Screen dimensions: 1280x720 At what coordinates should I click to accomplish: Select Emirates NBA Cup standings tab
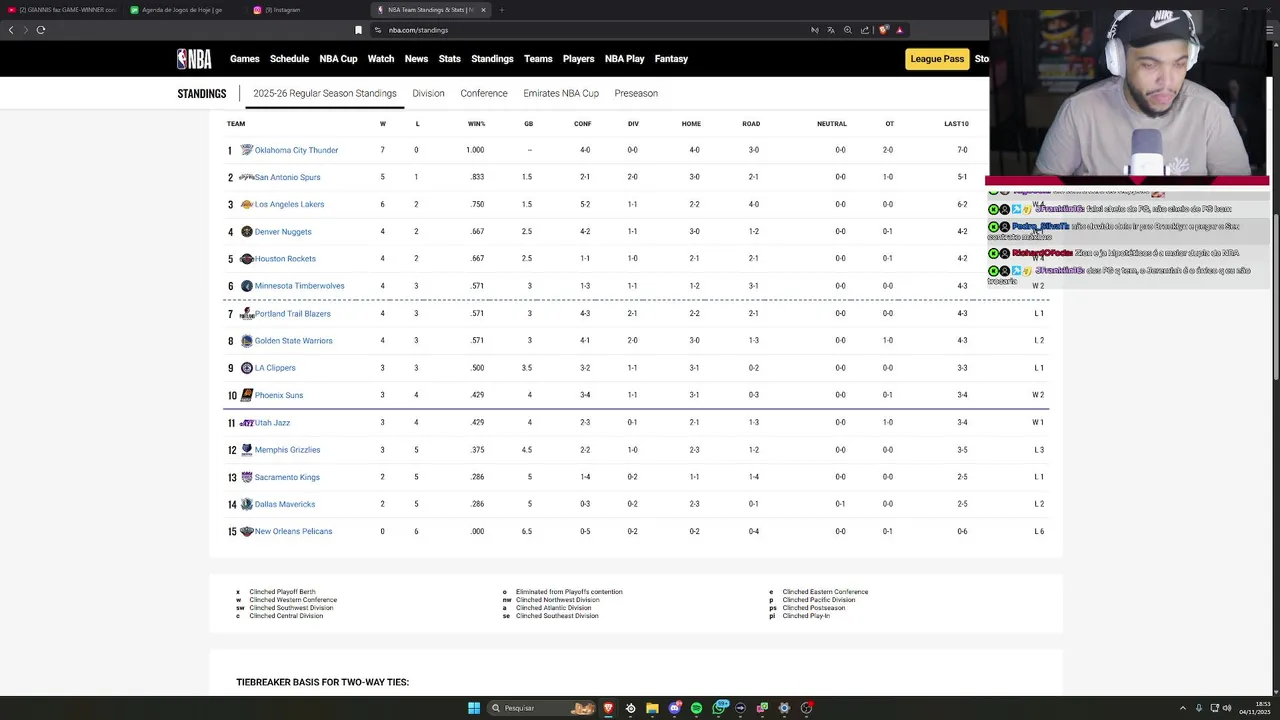tap(561, 93)
